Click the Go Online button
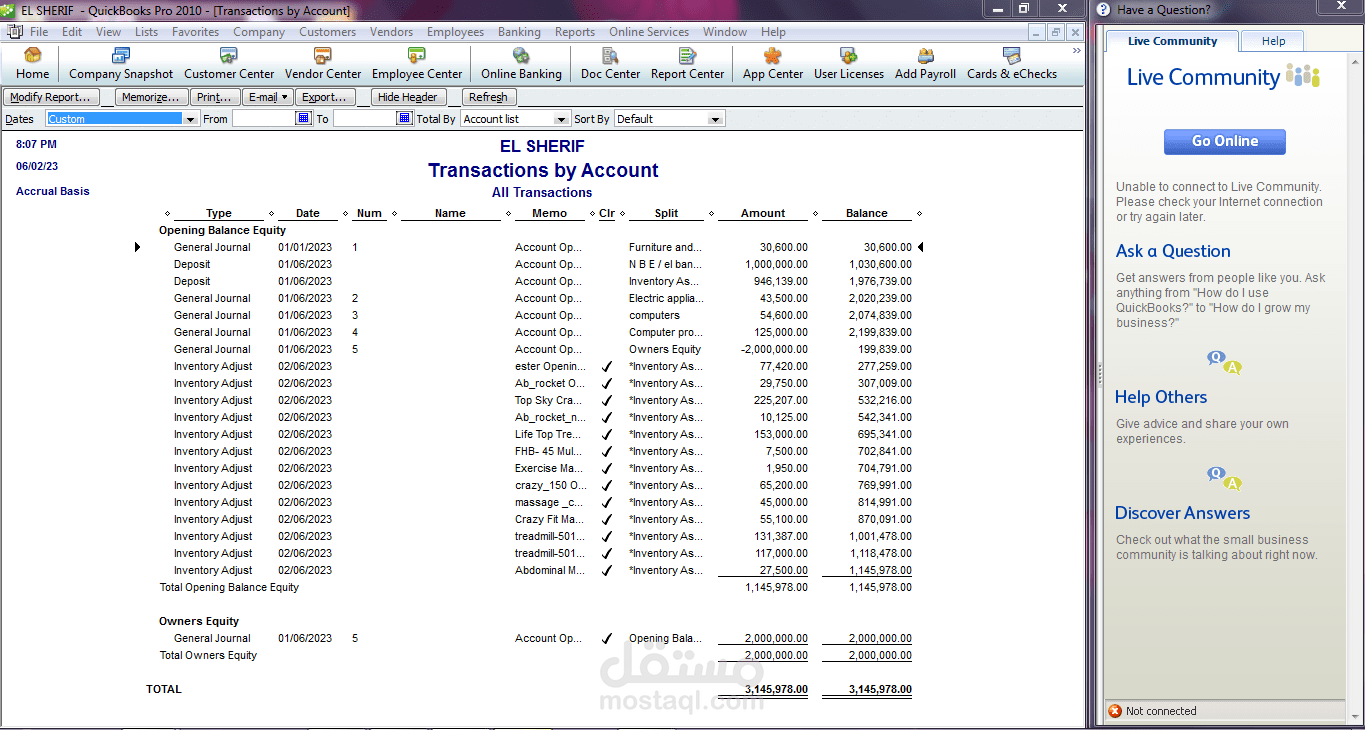 coord(1224,141)
